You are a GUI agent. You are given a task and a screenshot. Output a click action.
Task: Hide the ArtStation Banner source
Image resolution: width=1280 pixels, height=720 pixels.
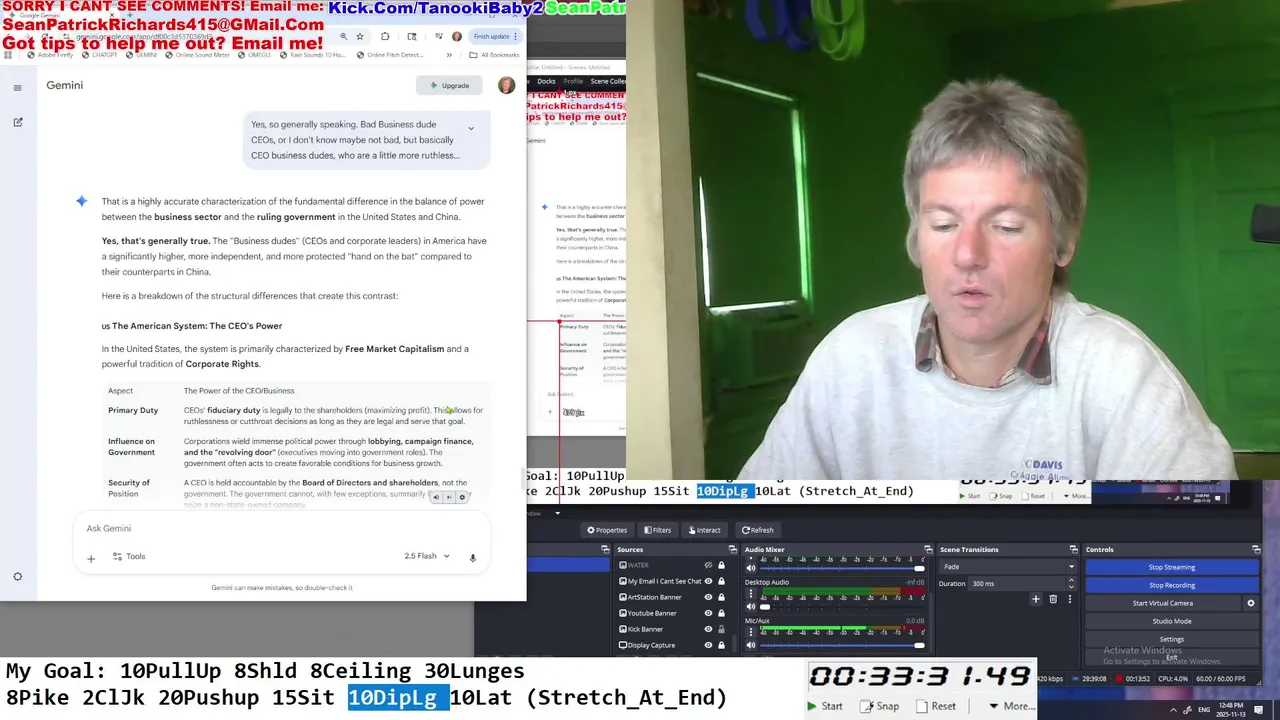[x=708, y=597]
